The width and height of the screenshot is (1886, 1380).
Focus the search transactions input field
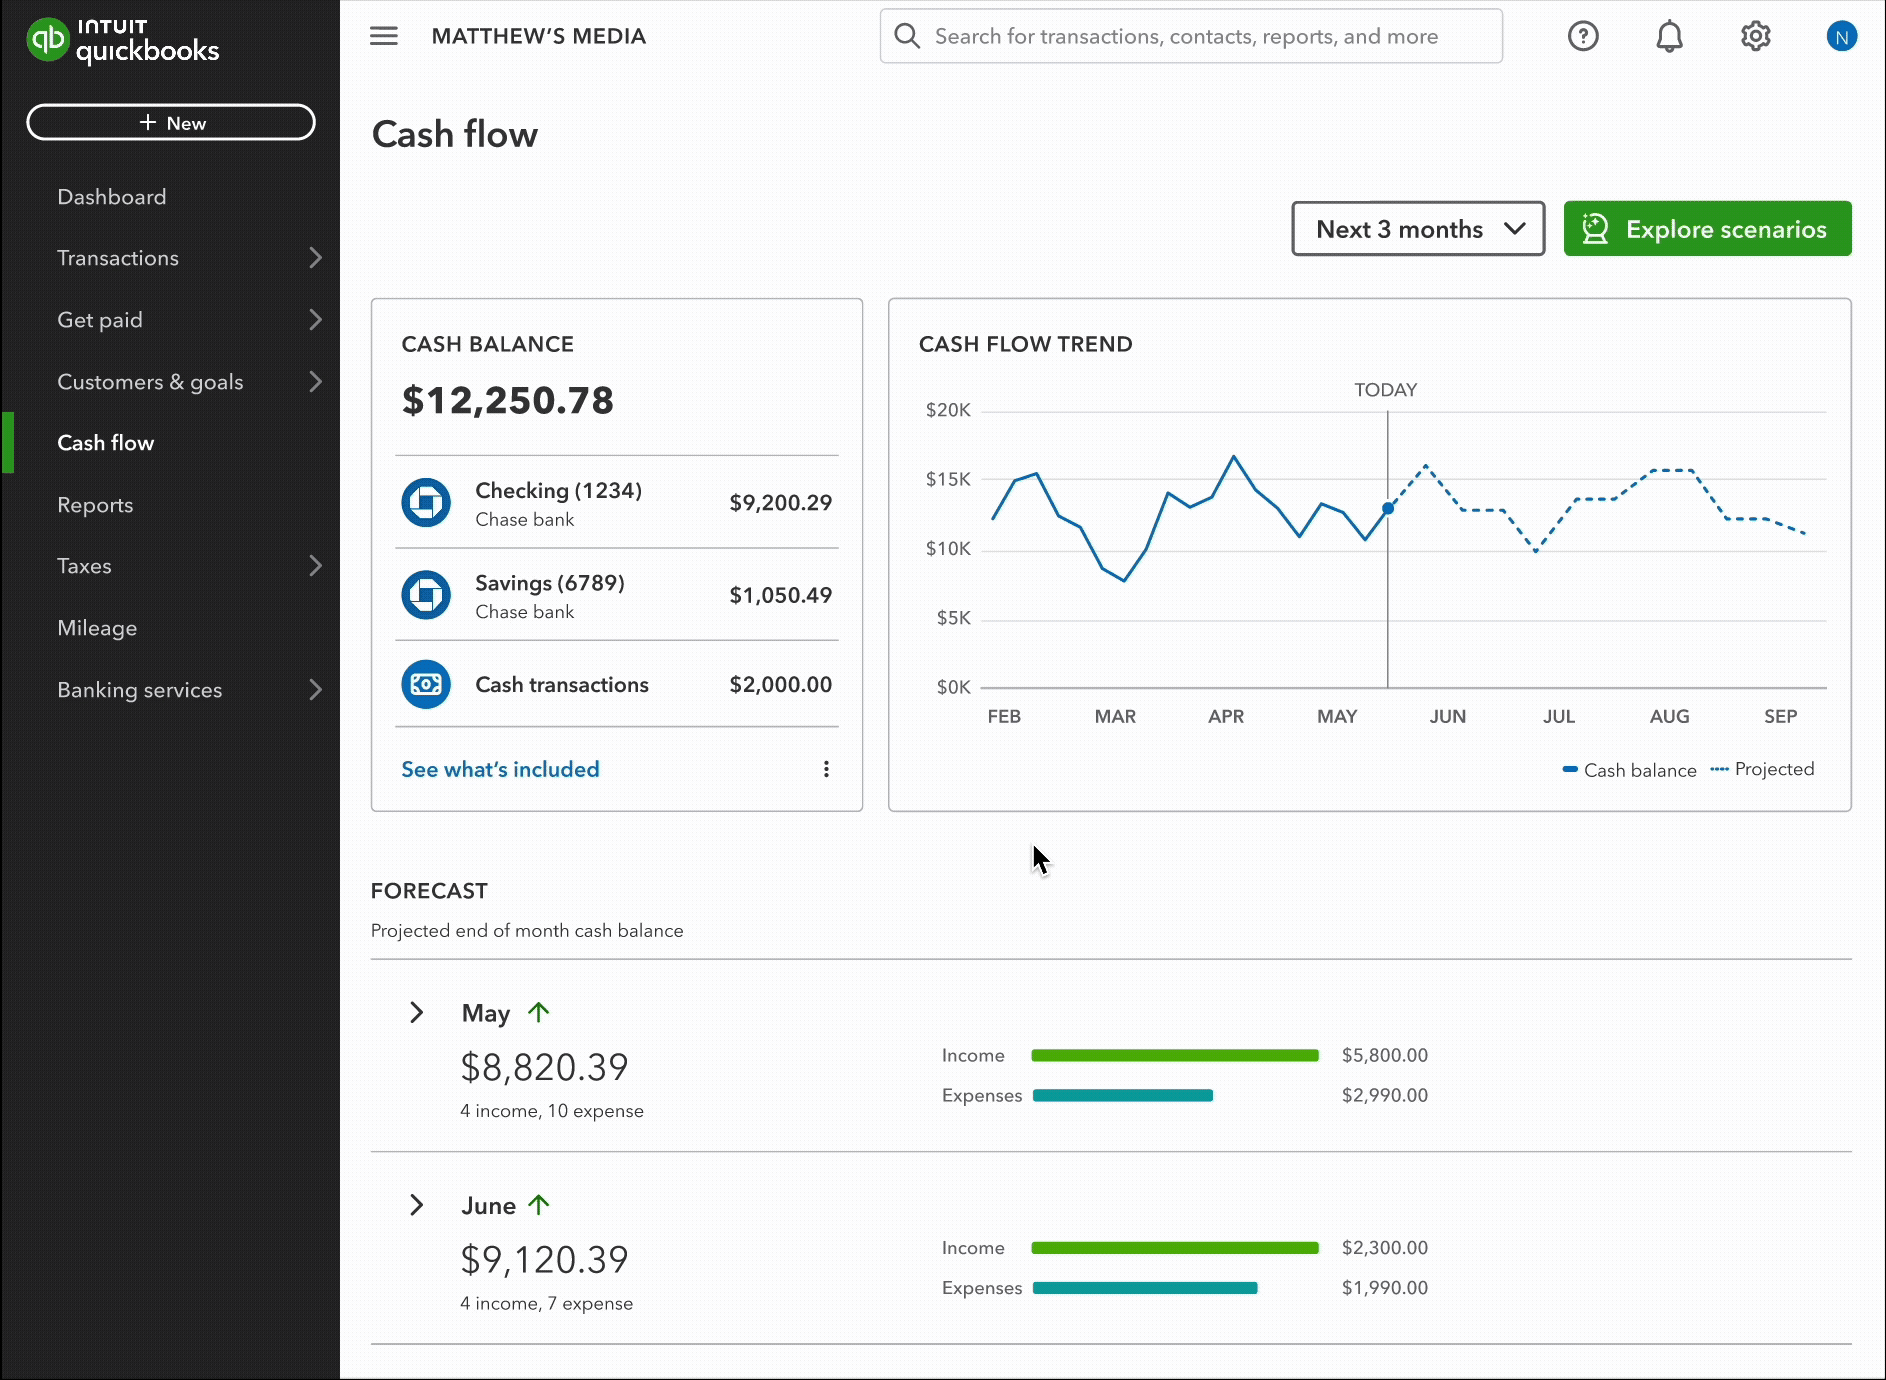click(x=1191, y=36)
